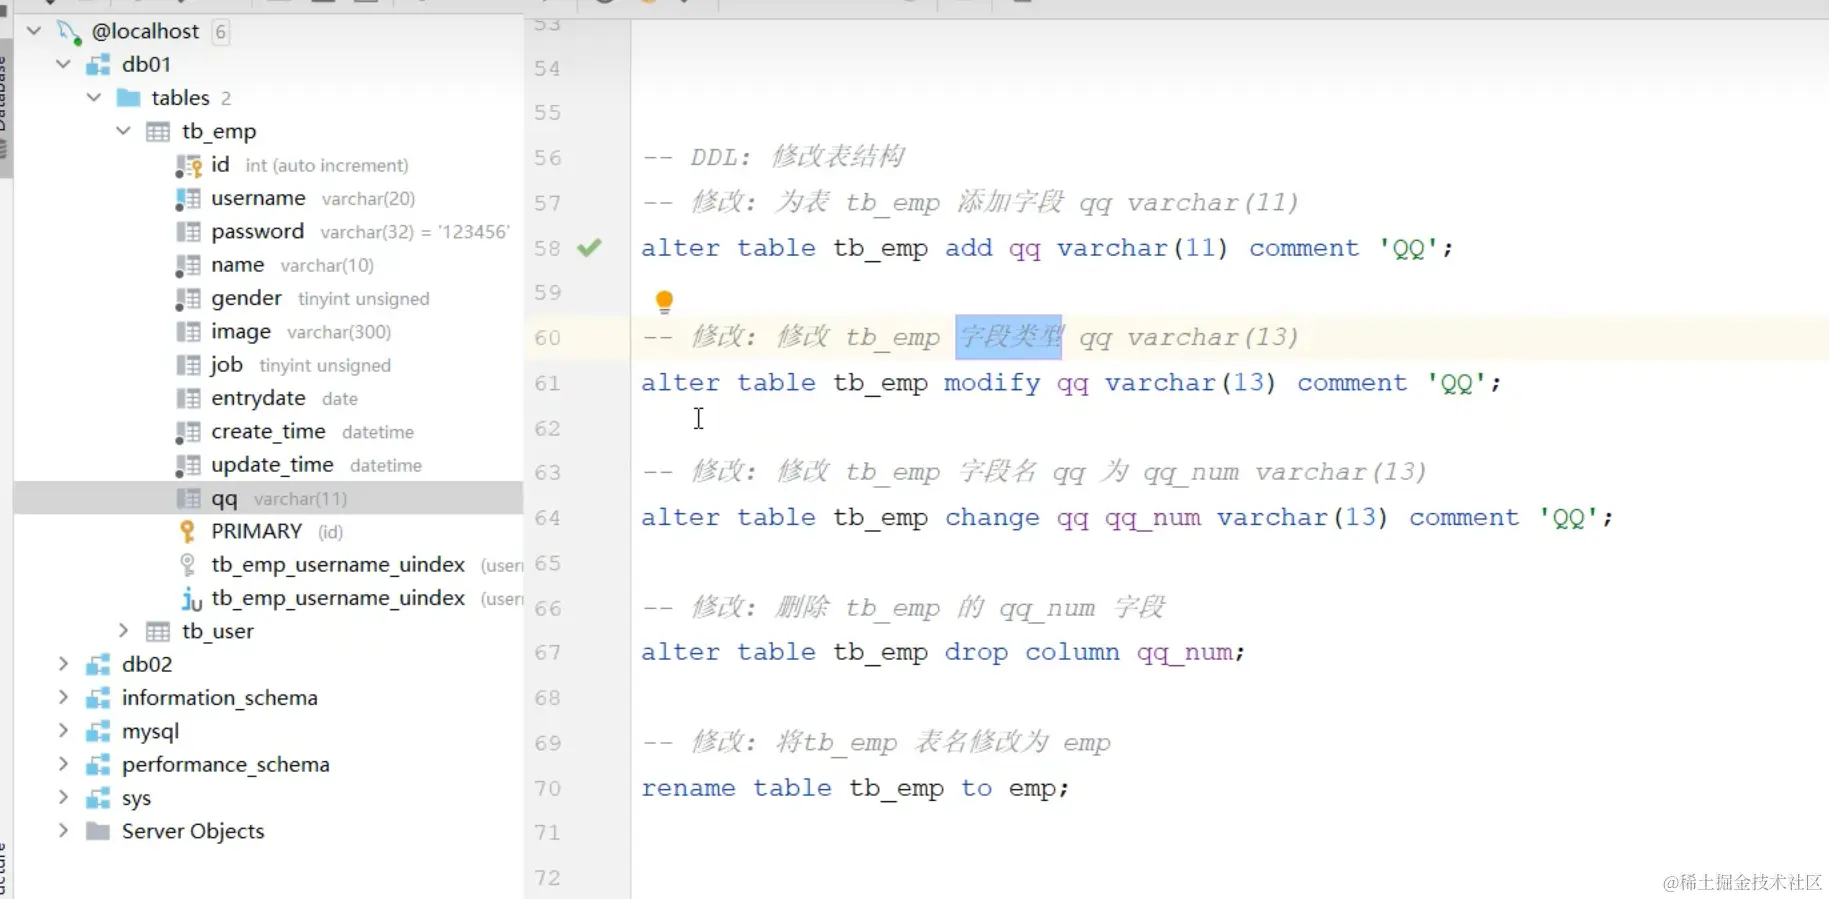Click the name column icon

point(188,265)
